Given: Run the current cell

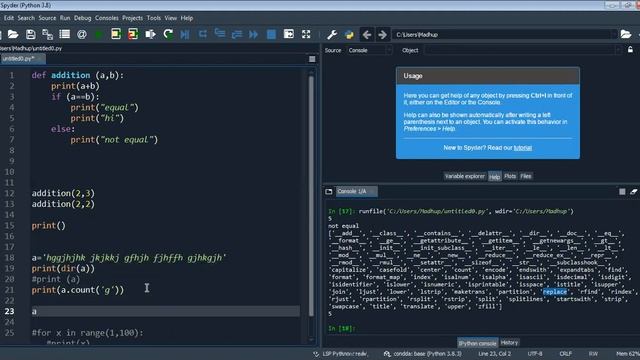Looking at the screenshot, I should pos(116,34).
